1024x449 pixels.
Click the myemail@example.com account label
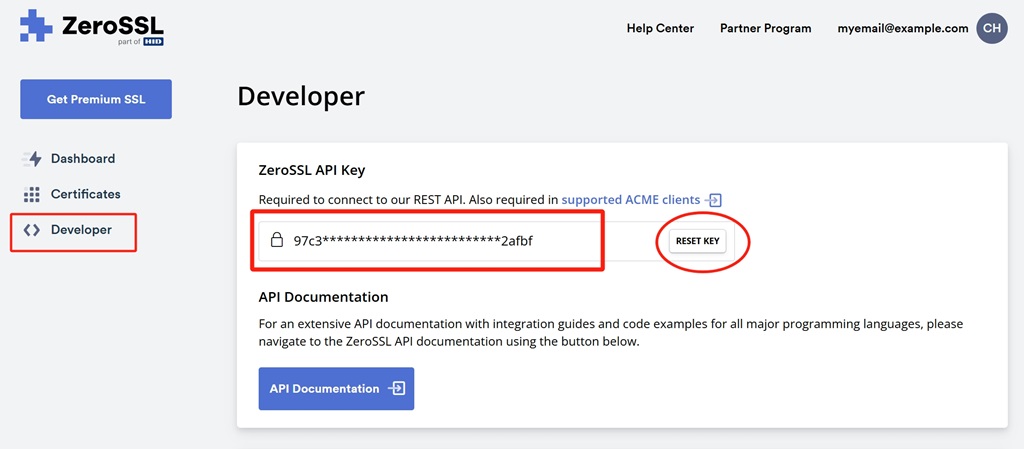pyautogui.click(x=902, y=28)
